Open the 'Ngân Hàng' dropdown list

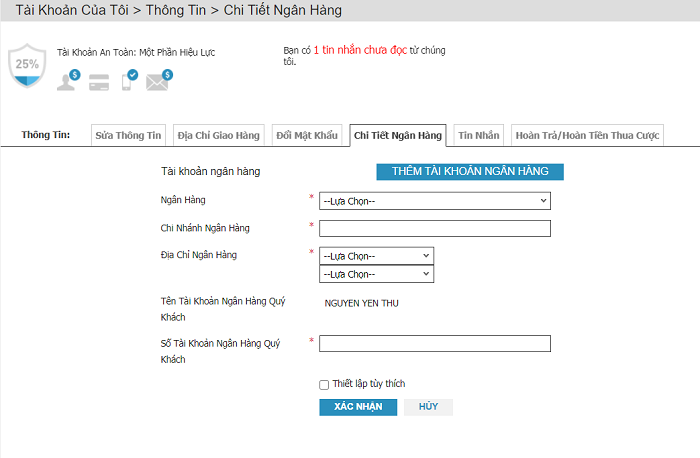point(435,201)
